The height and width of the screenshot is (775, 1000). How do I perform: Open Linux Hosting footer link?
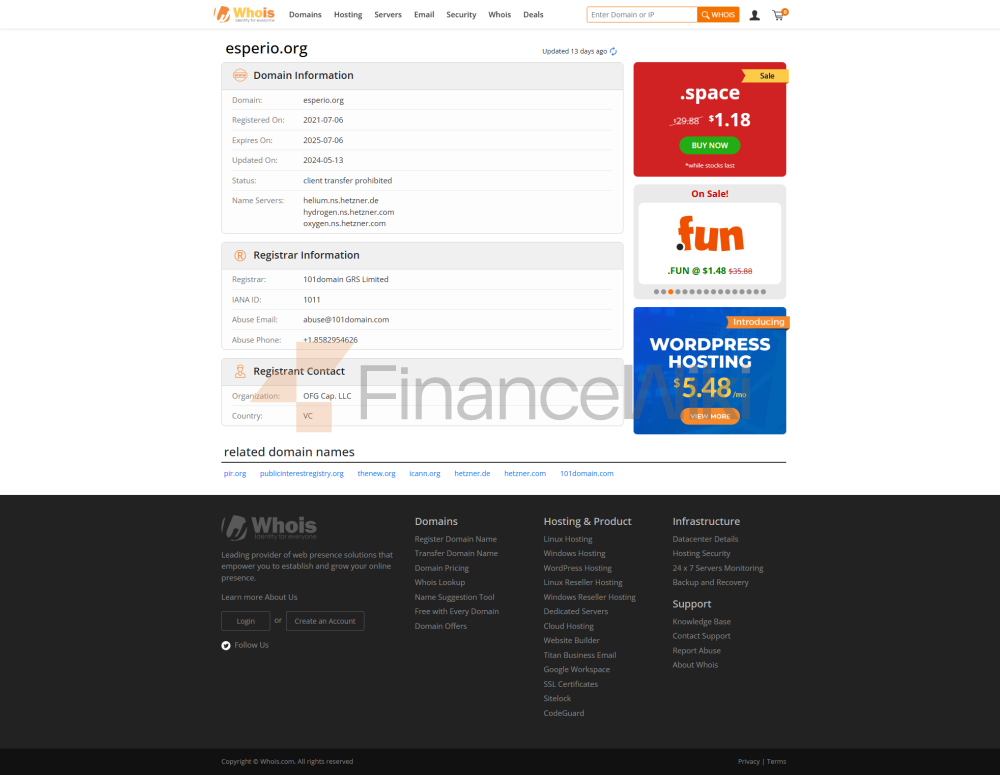click(568, 539)
